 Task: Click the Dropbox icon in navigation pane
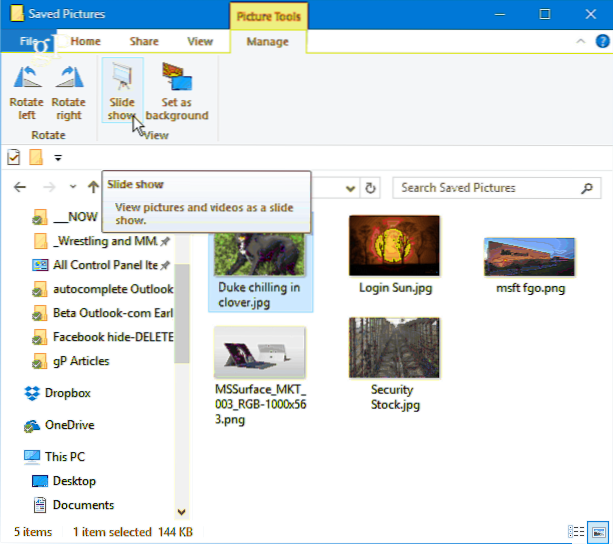pyautogui.click(x=32, y=393)
